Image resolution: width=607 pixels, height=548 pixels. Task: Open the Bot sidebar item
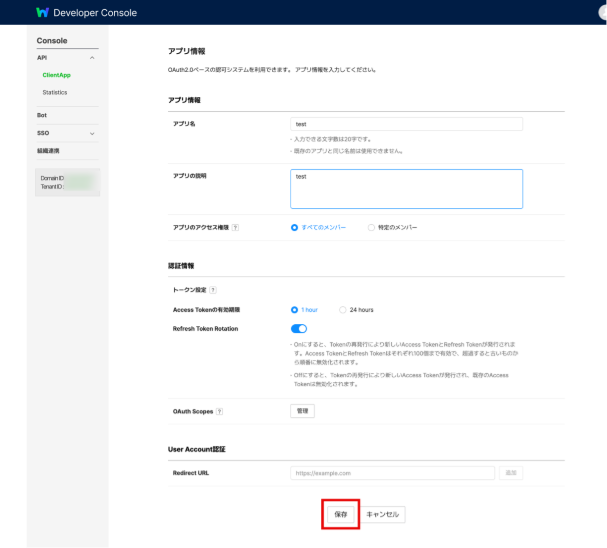pos(42,115)
